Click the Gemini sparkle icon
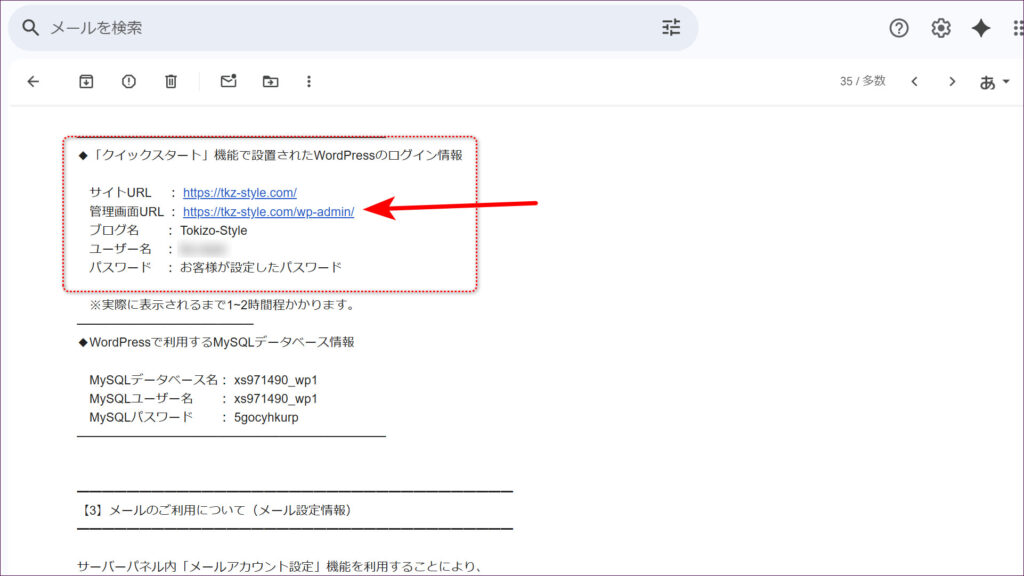This screenshot has width=1024, height=576. [981, 28]
